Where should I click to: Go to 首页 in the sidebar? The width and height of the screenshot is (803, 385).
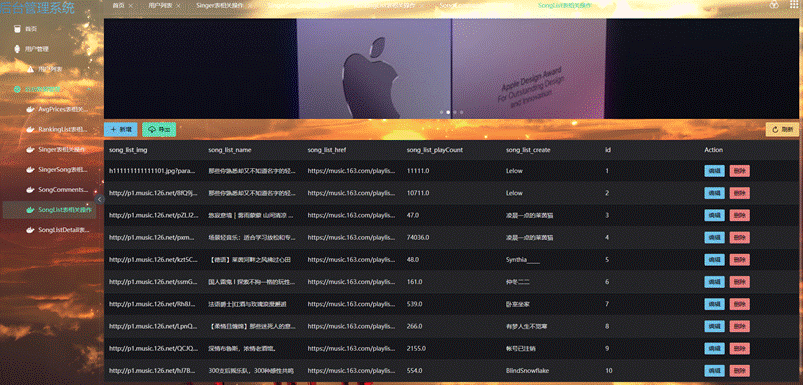tap(31, 29)
